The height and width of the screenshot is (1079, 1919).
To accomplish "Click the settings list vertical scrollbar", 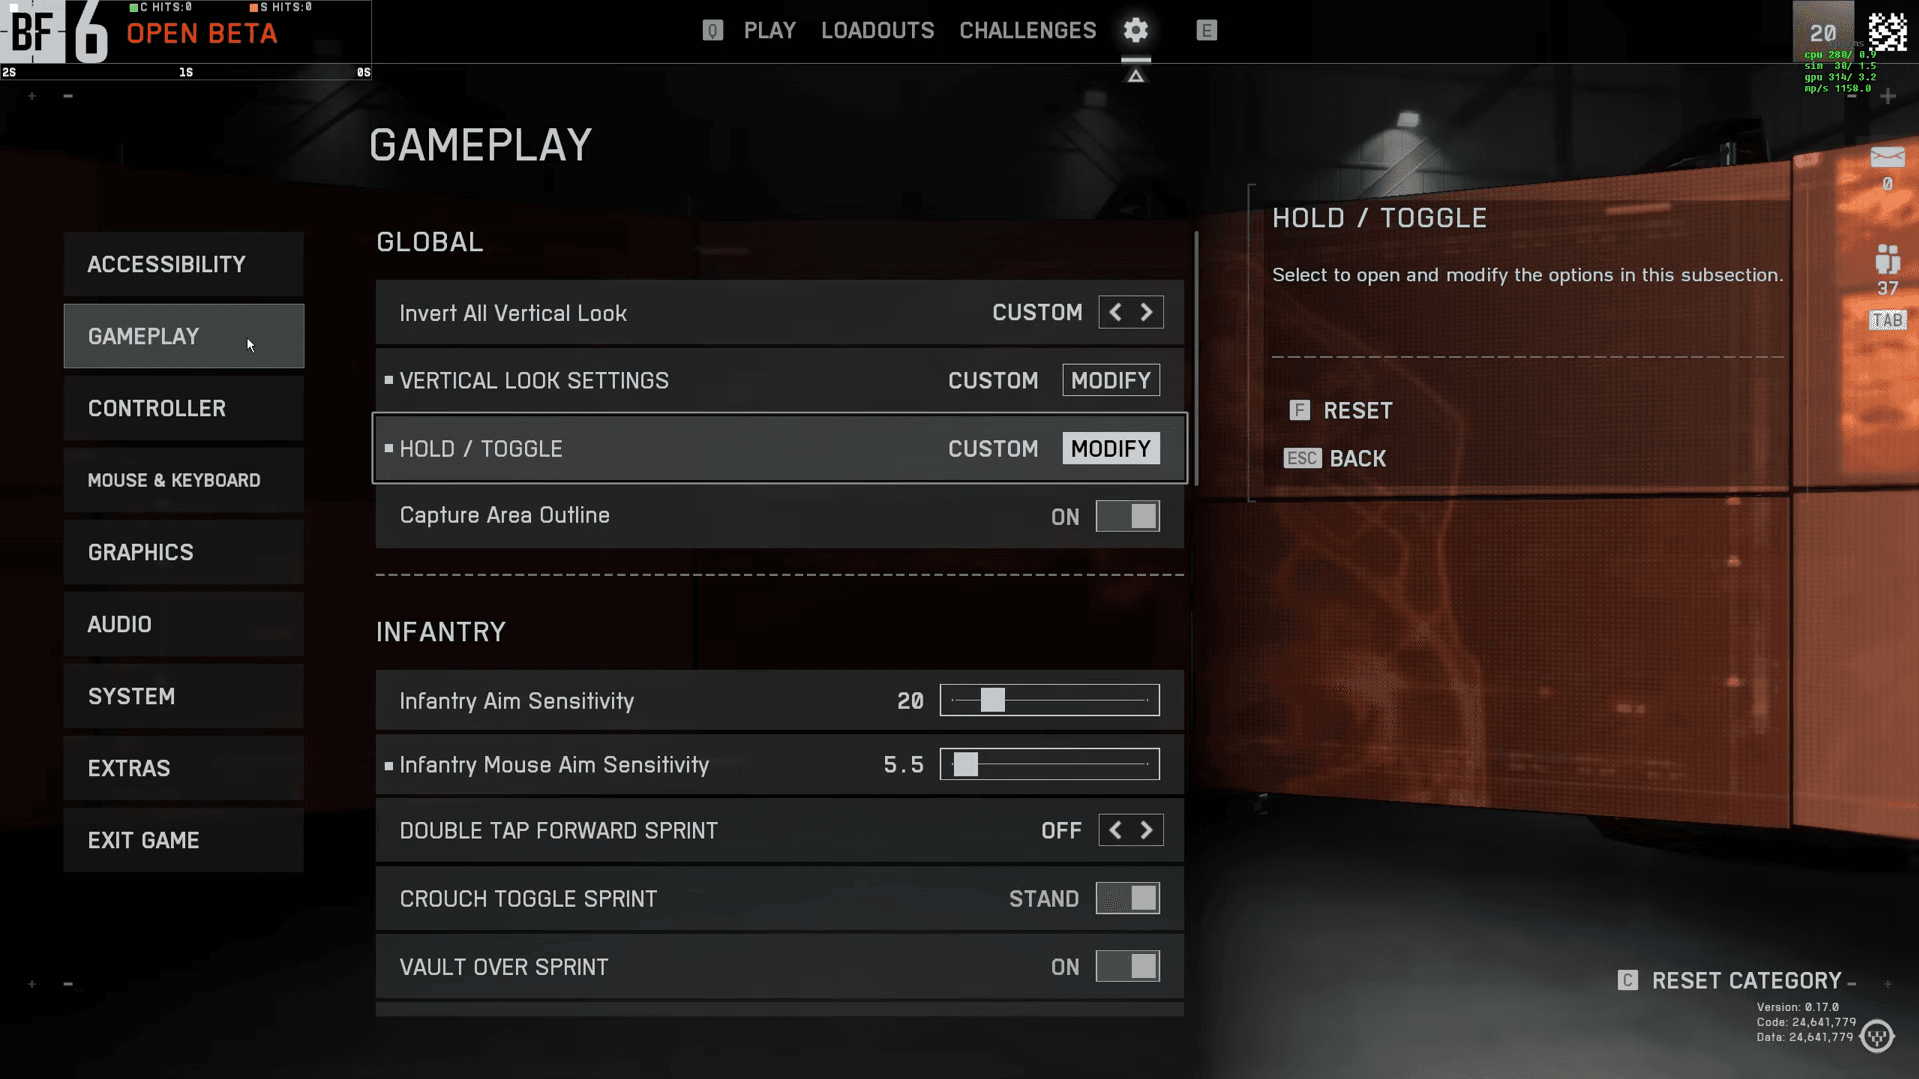I will 1196,360.
